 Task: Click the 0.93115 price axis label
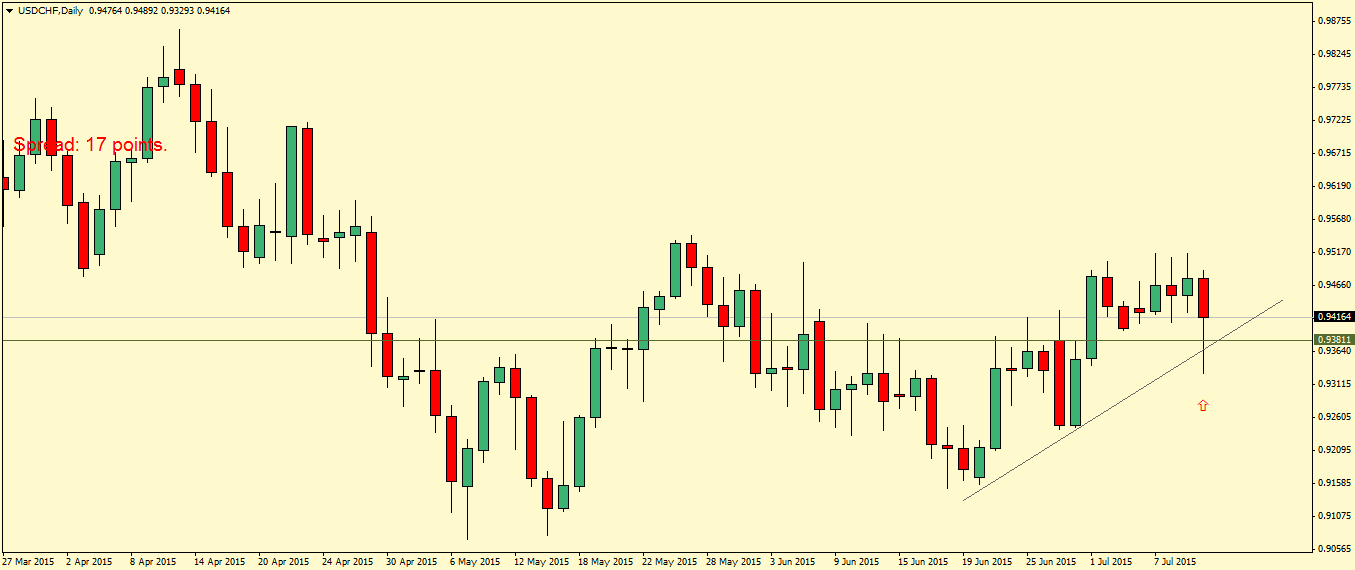coord(1335,383)
